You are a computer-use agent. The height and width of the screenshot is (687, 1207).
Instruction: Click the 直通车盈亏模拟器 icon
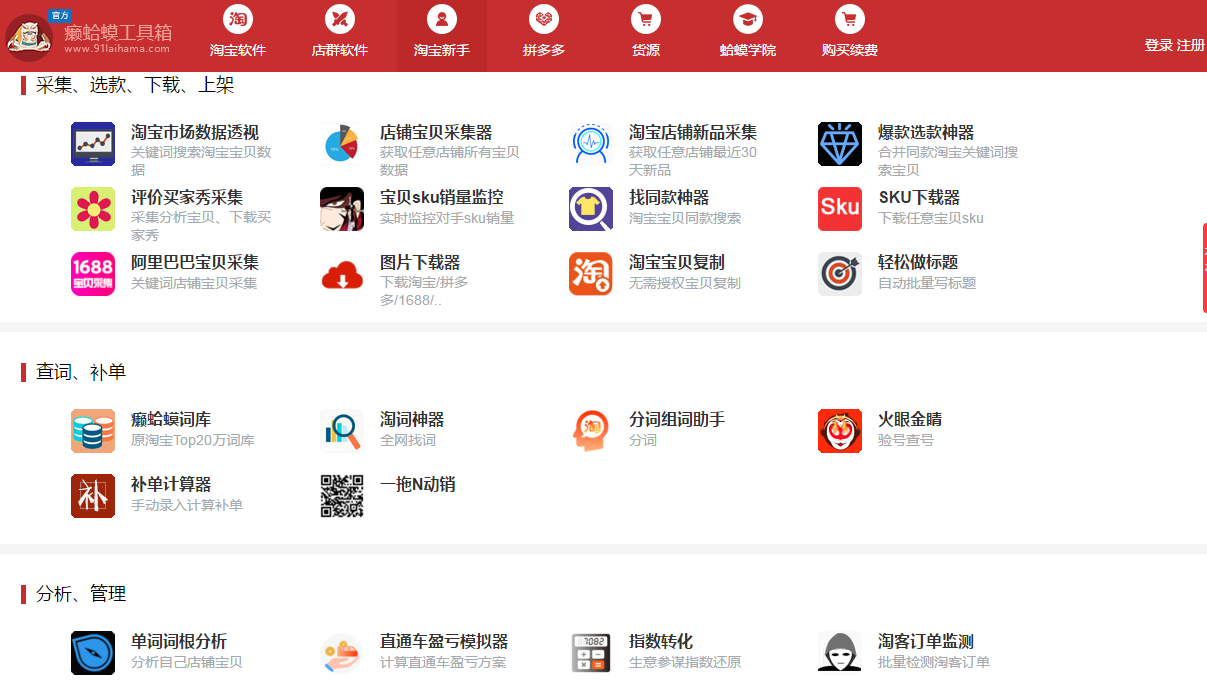click(x=342, y=653)
